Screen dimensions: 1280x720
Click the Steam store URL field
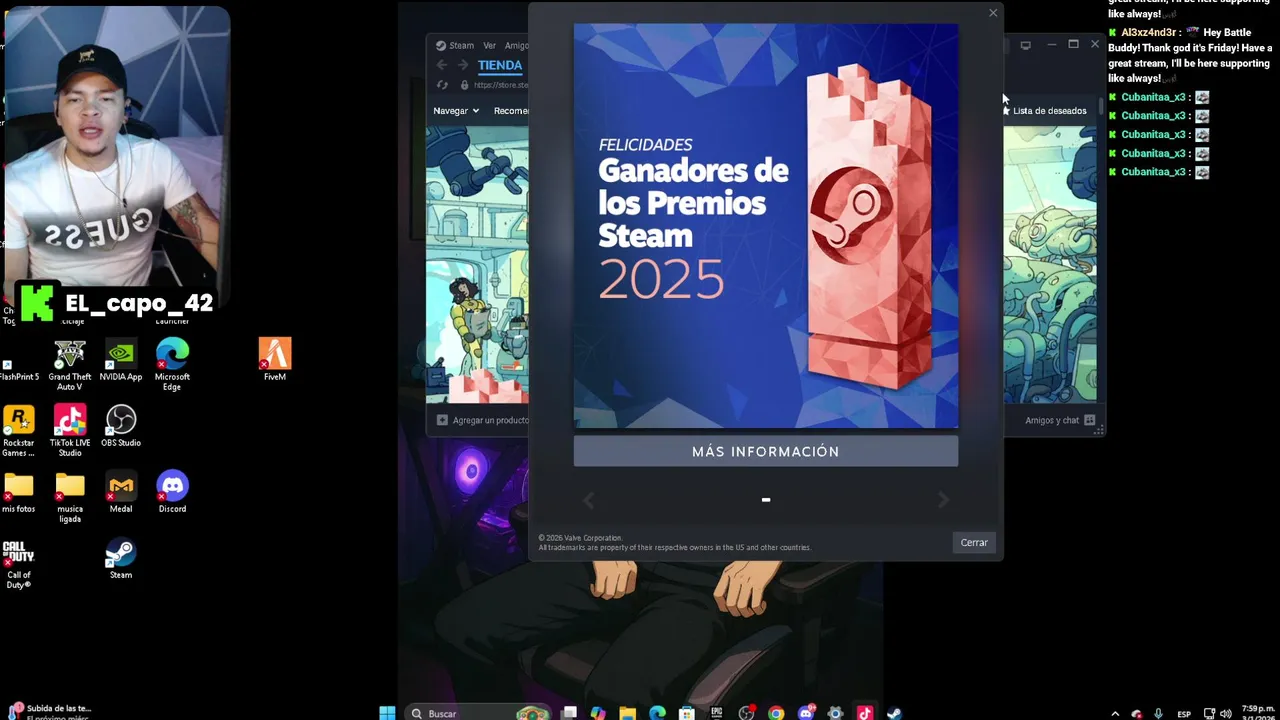coord(500,85)
